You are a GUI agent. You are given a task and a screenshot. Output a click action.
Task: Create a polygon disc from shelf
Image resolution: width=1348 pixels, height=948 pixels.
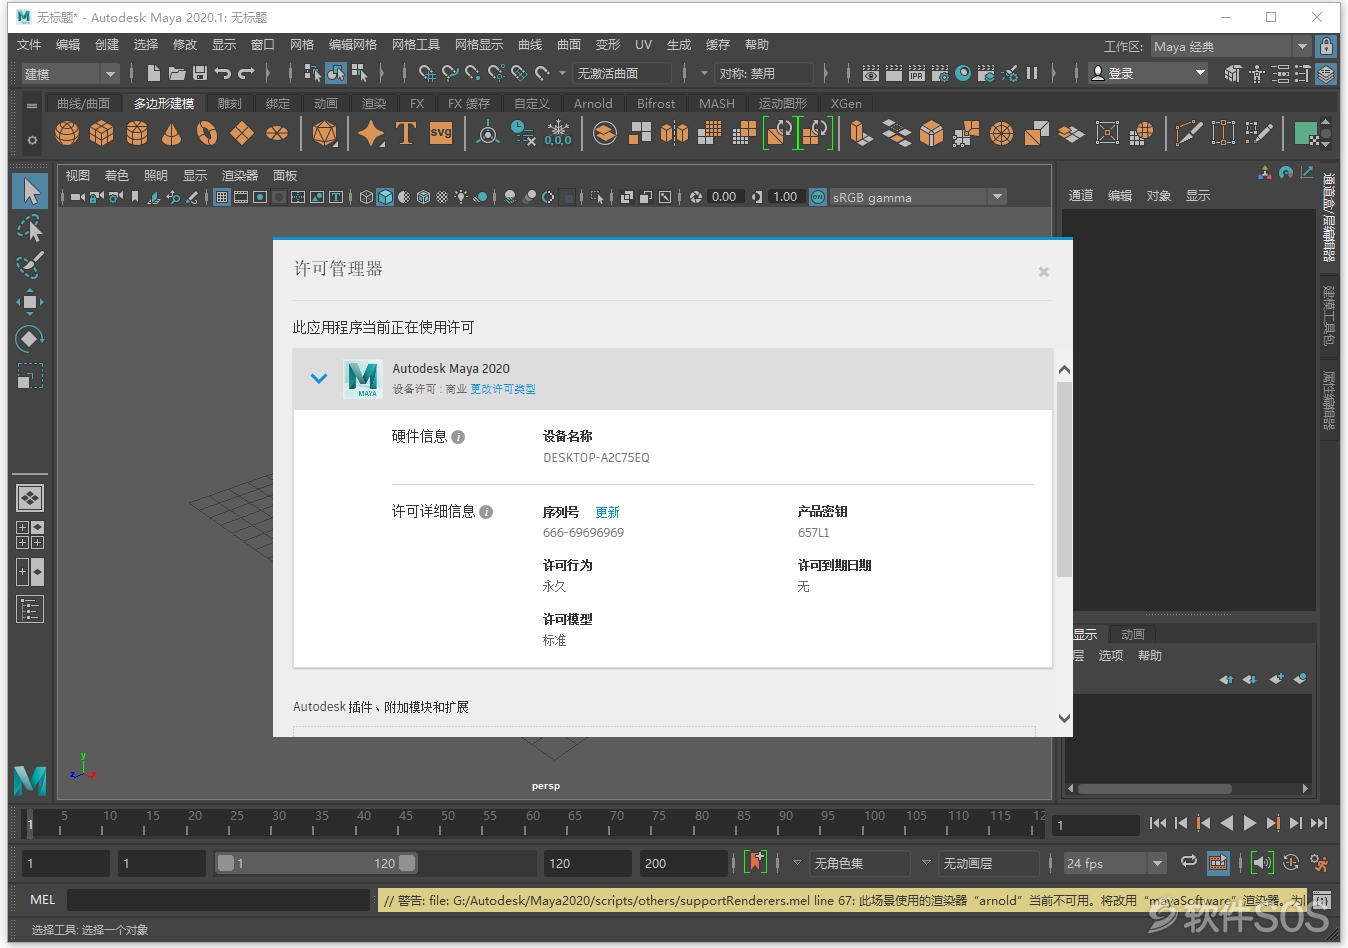277,133
